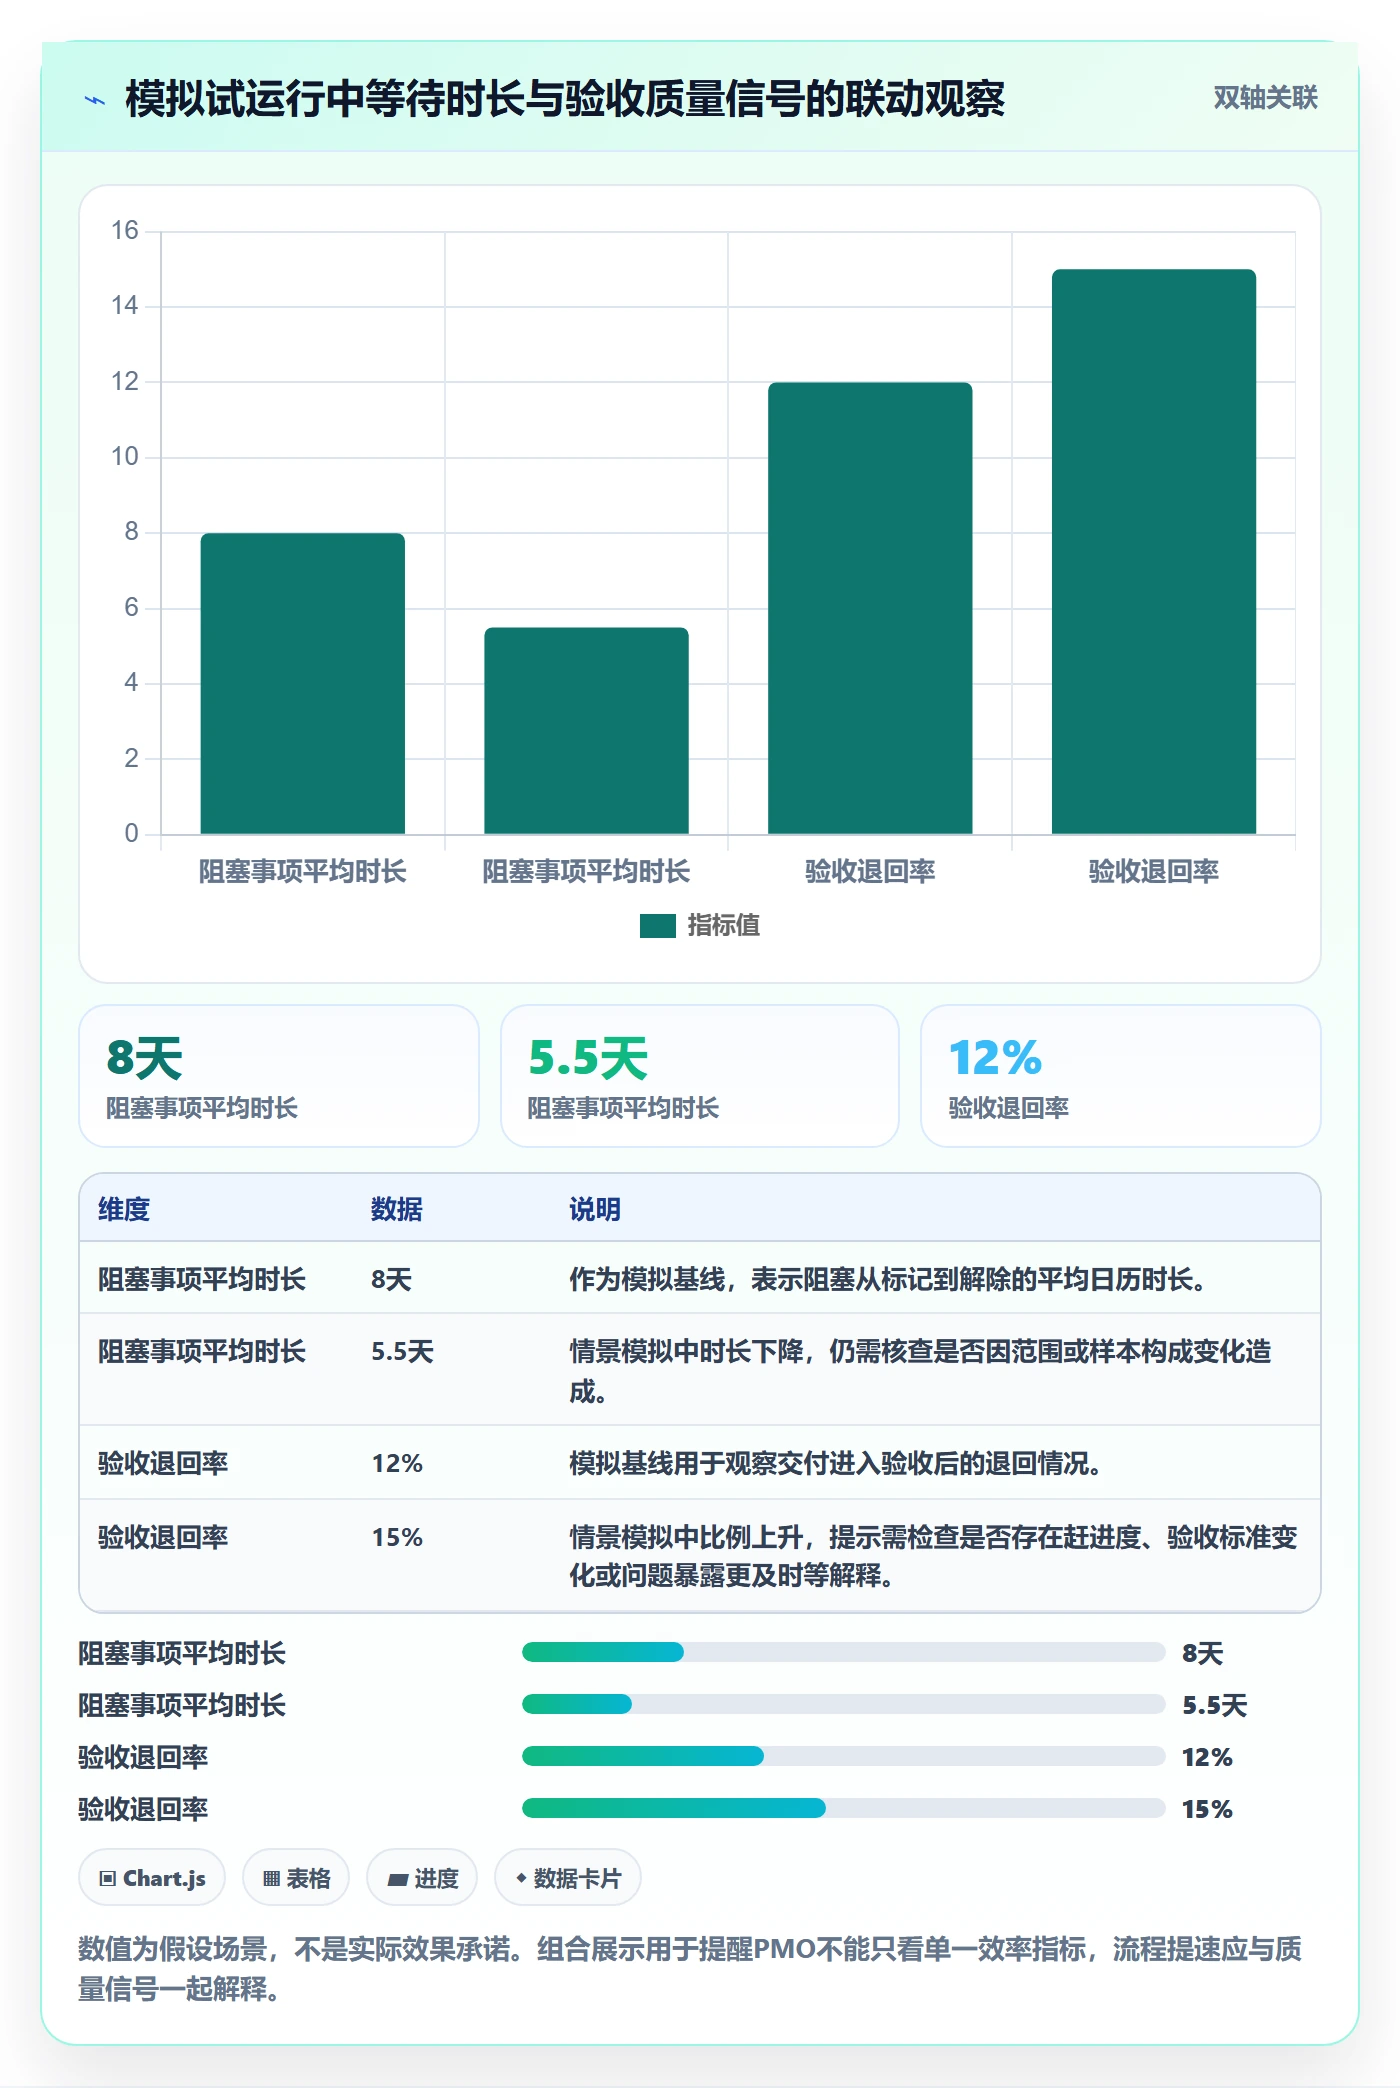Select the description starting 模拟基线用于观察
Image resolution: width=1400 pixels, height=2088 pixels.
[x=836, y=1463]
